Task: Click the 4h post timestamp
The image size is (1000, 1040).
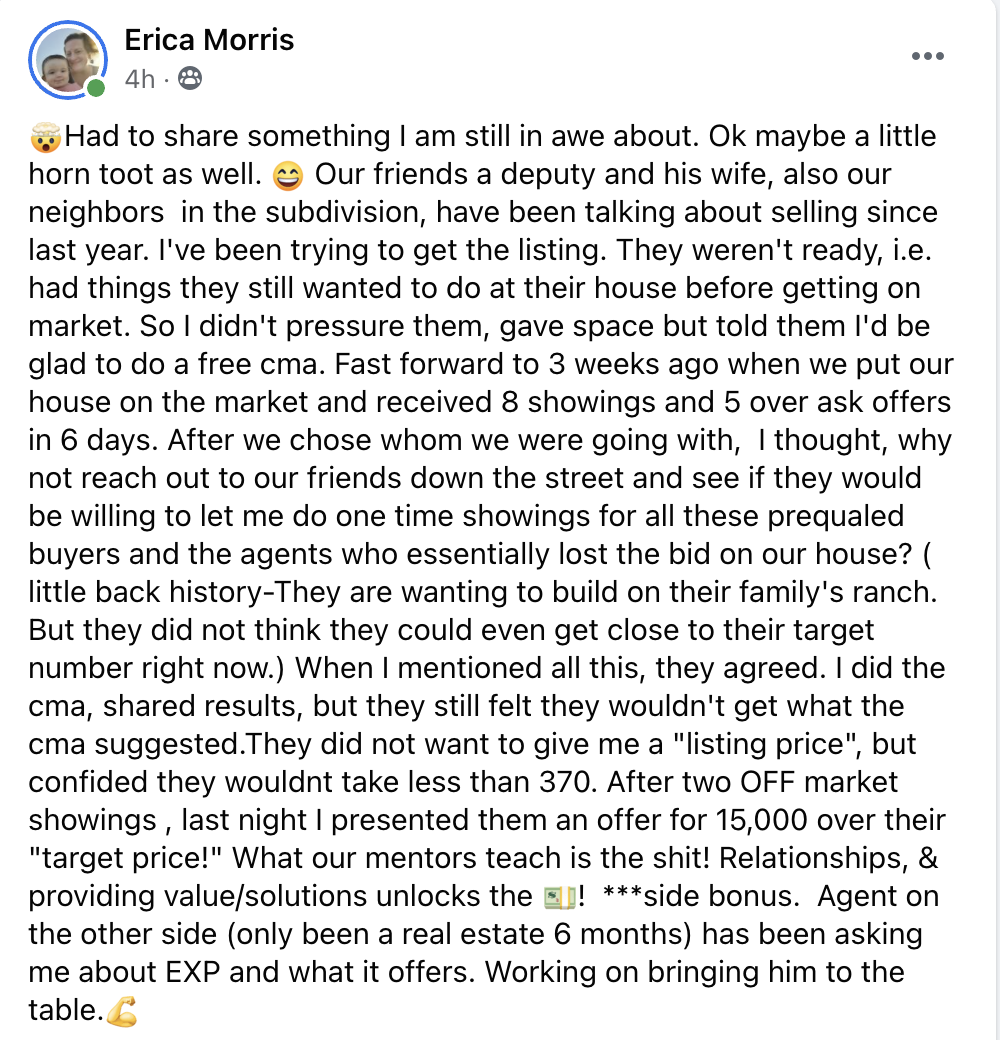Action: tap(140, 79)
